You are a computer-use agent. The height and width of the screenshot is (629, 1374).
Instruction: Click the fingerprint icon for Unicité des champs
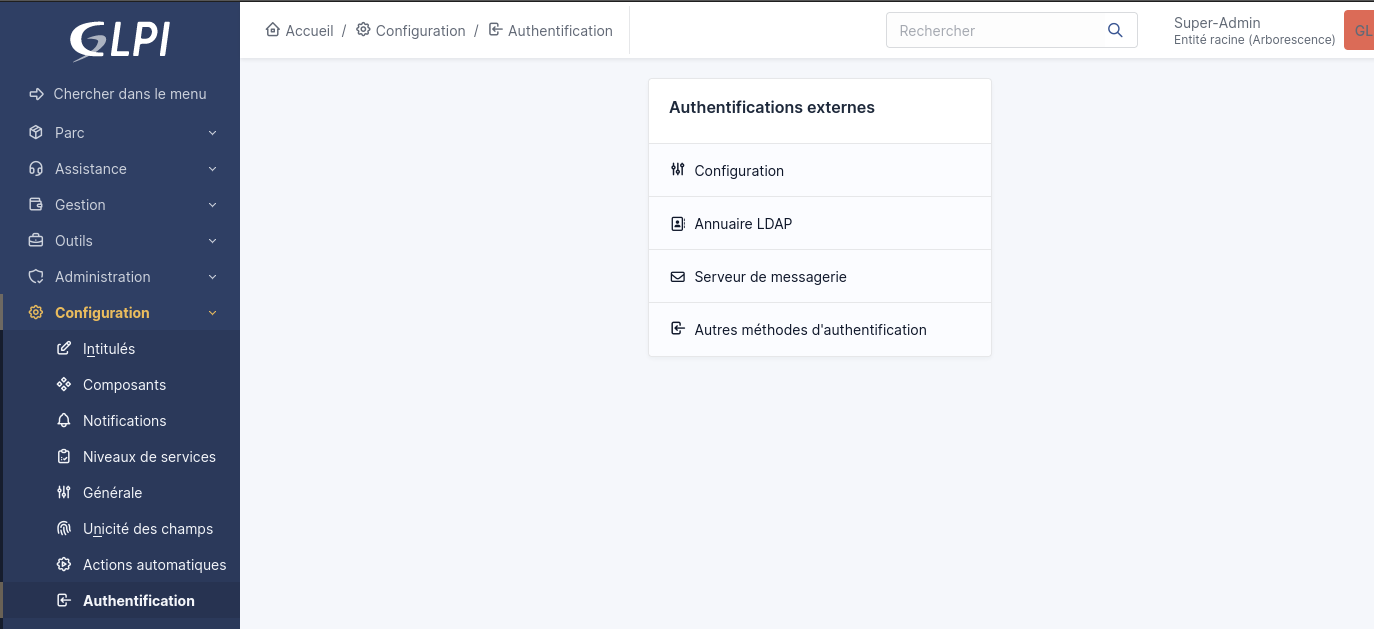[x=64, y=529]
